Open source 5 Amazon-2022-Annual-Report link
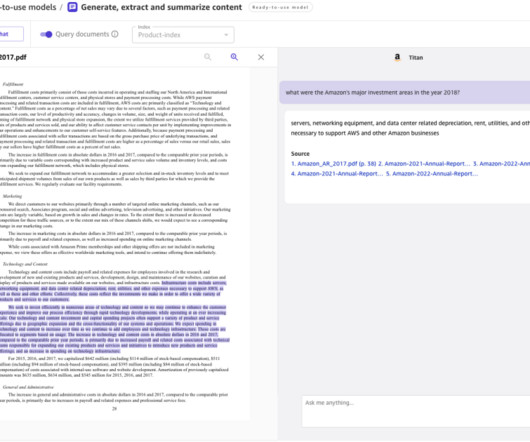 432,174
